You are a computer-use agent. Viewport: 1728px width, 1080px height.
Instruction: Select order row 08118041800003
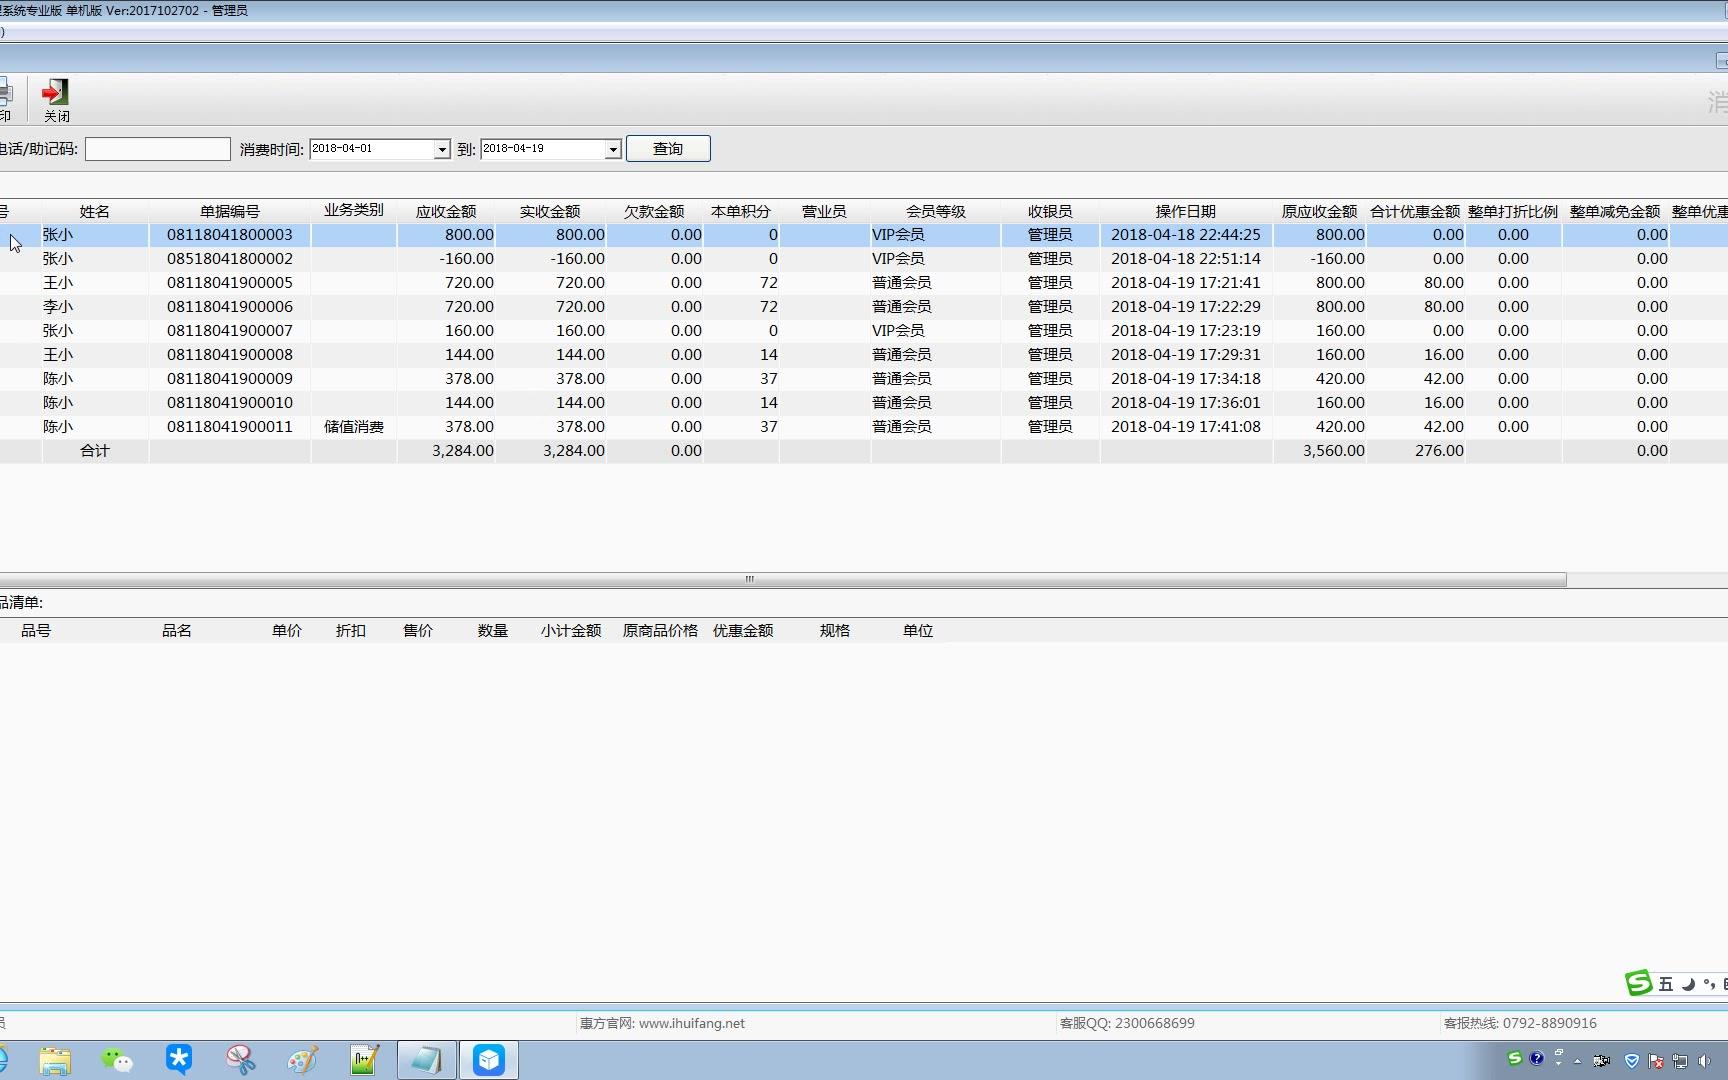[864, 235]
